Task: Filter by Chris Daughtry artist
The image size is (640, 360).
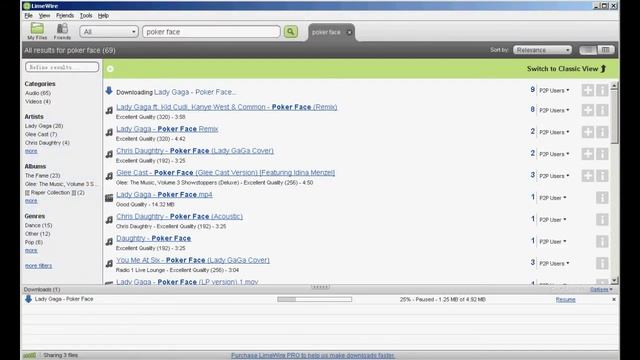Action: coord(47,143)
